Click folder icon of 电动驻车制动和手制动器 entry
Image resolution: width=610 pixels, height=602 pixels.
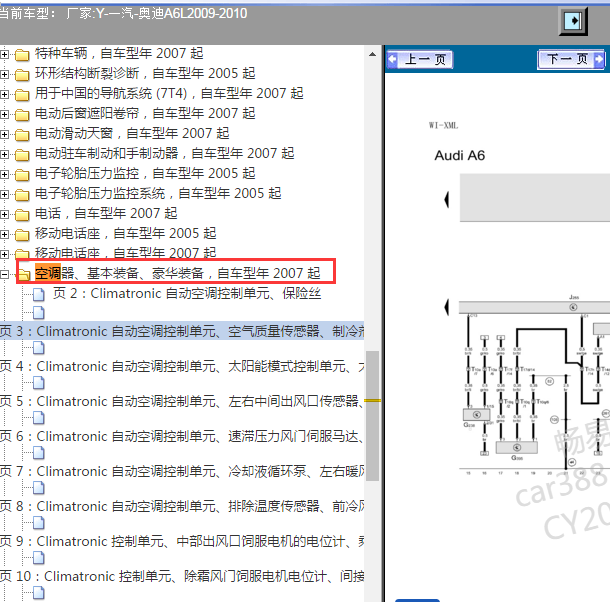(22, 154)
